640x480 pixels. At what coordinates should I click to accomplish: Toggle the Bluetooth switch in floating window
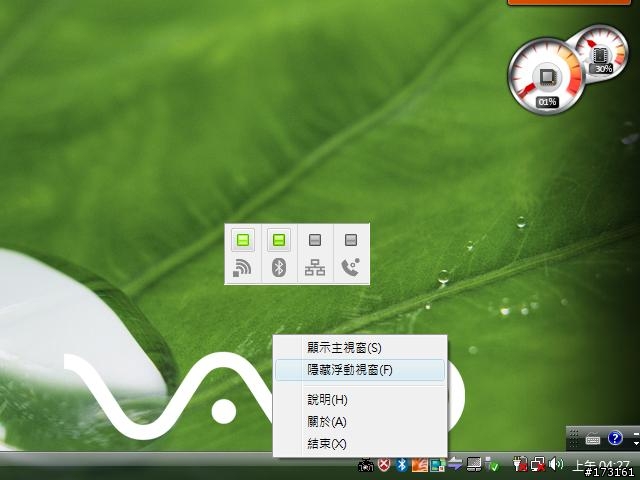279,240
